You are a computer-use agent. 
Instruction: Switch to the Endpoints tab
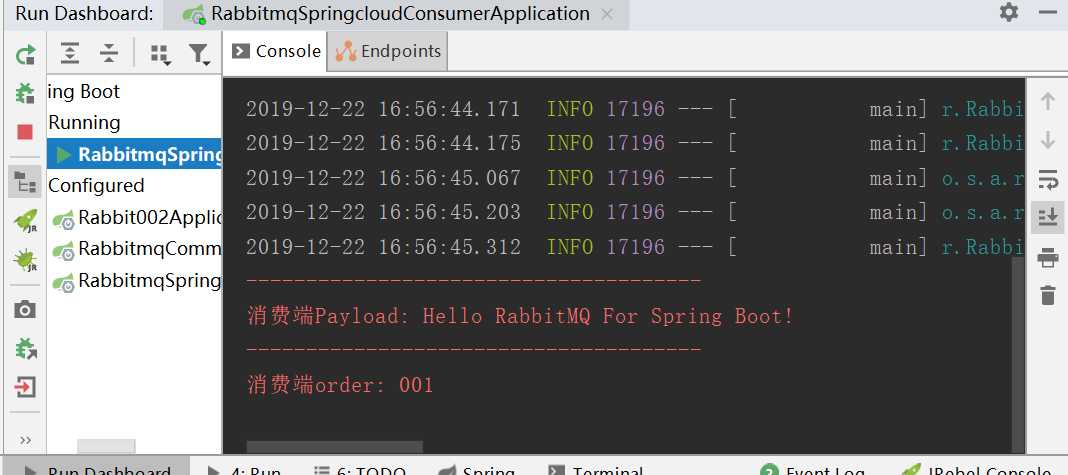388,51
